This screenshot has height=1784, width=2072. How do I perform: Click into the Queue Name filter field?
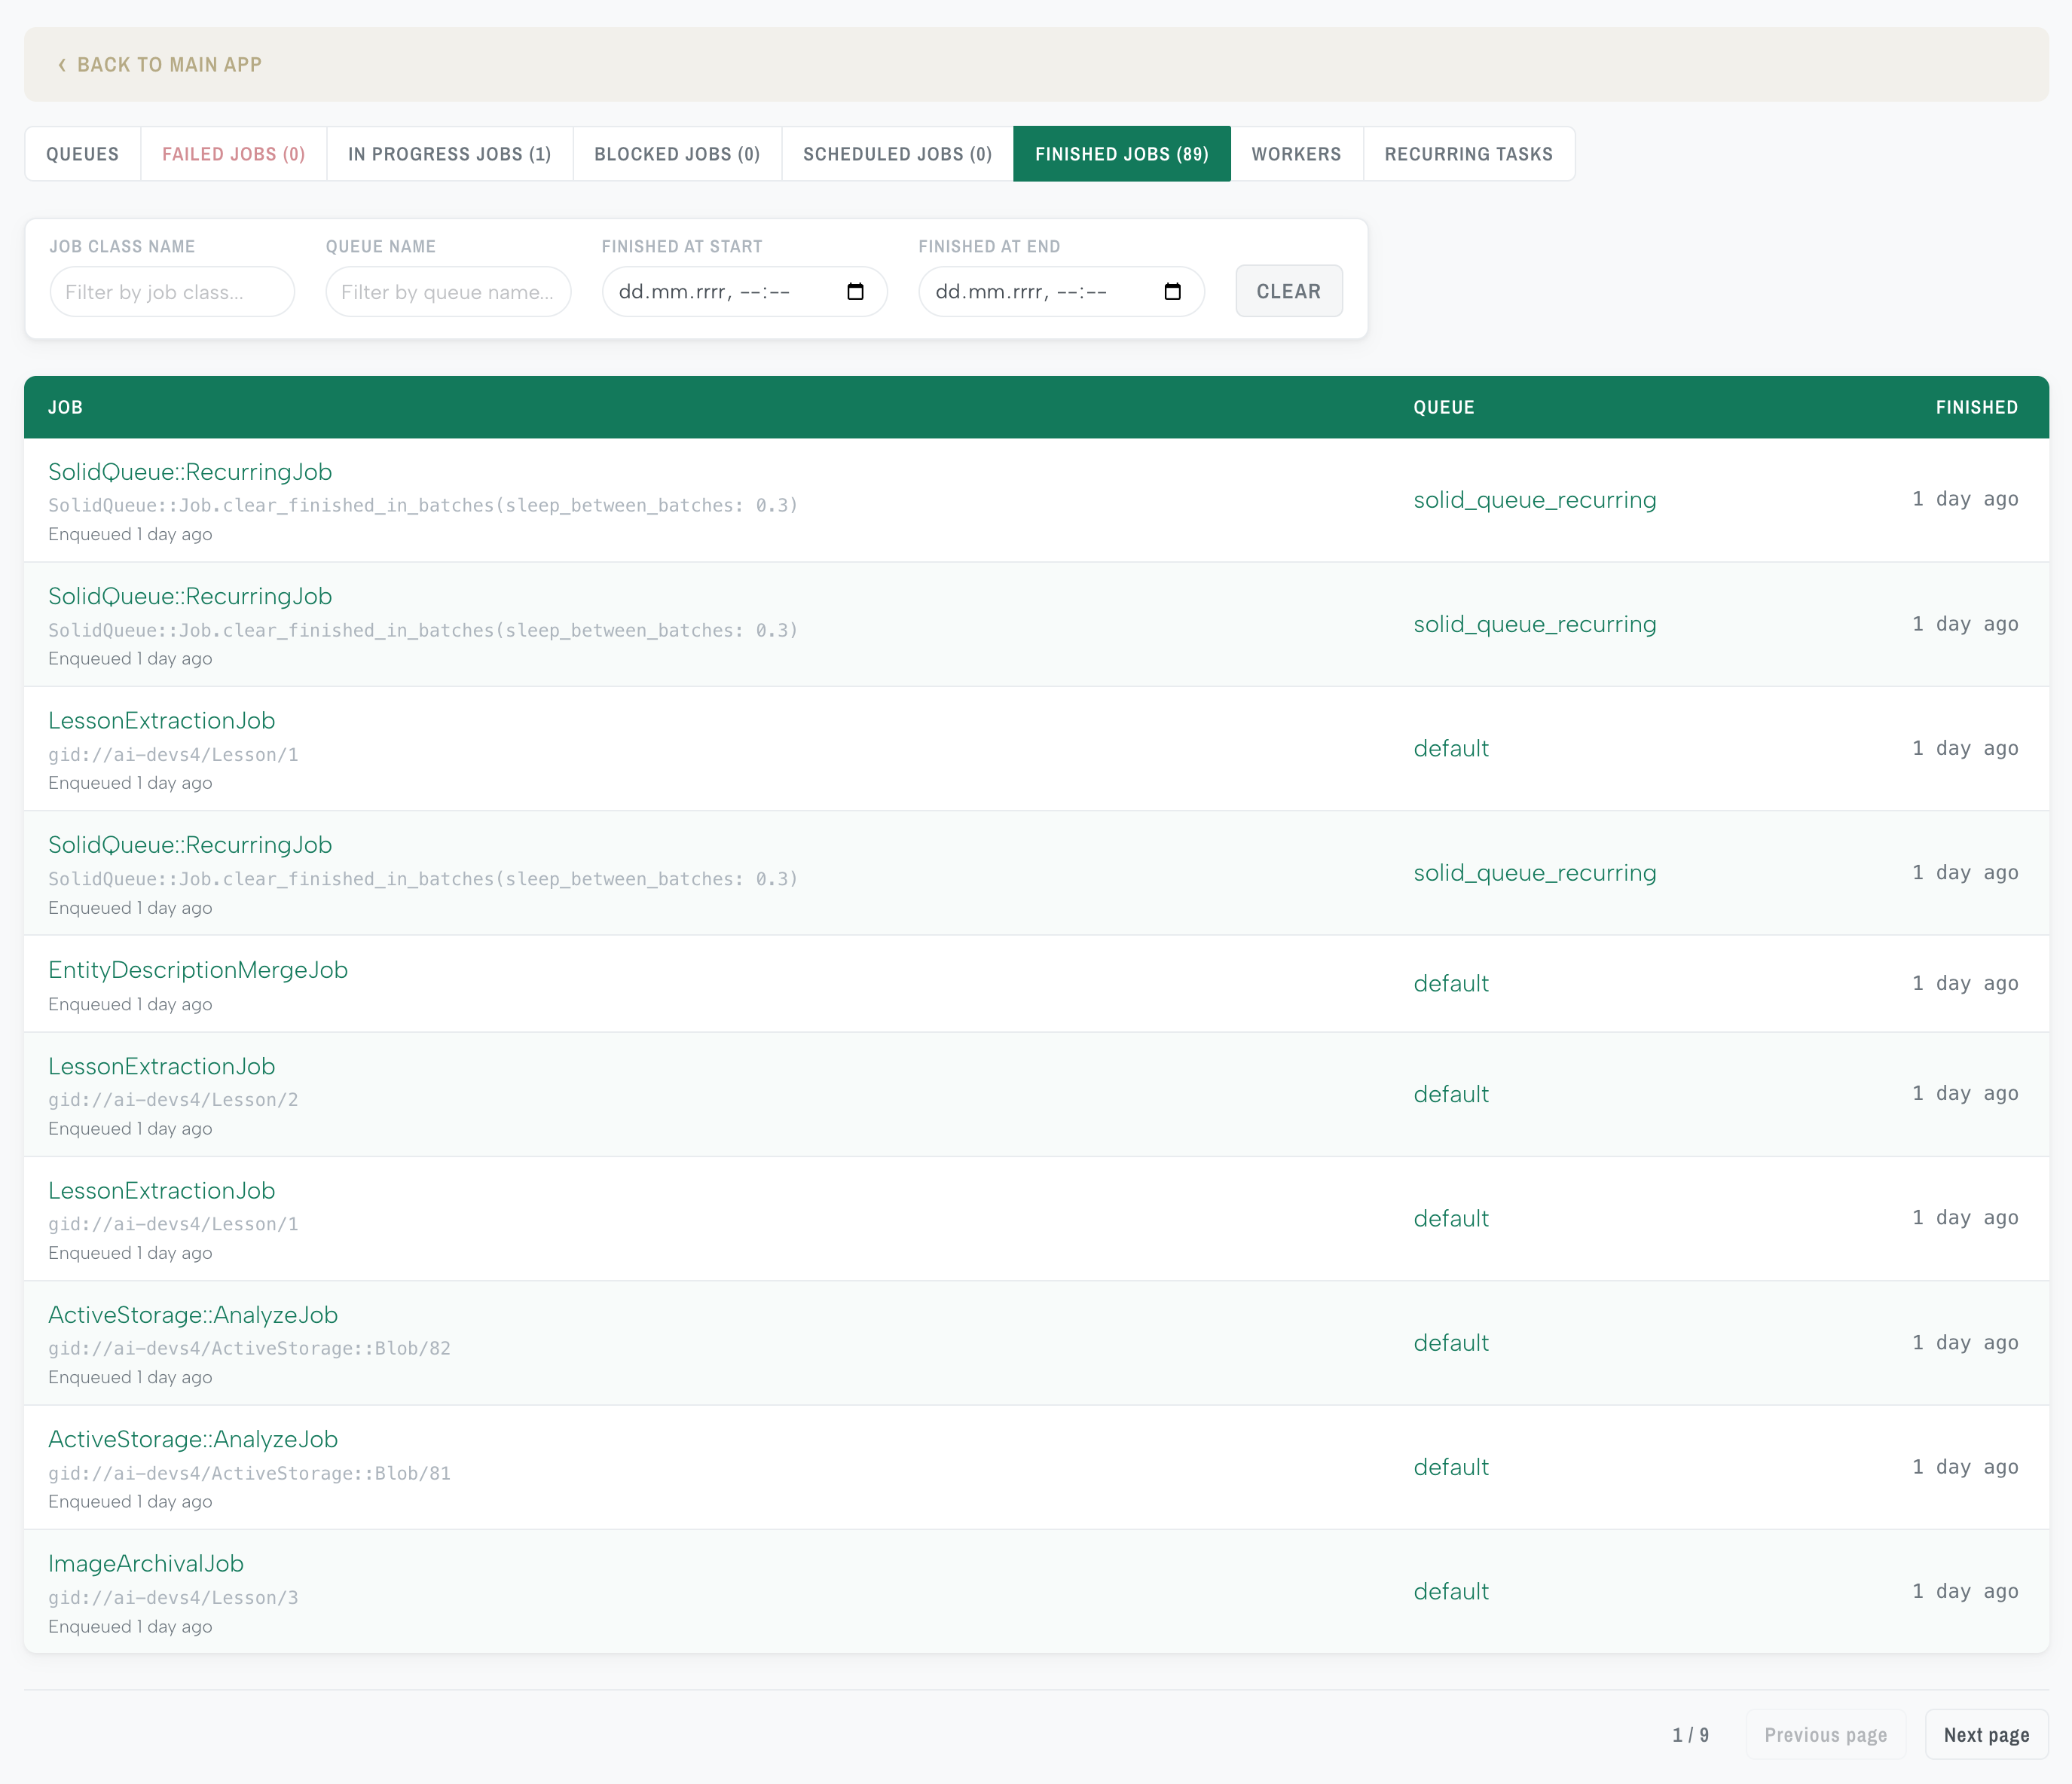point(448,292)
